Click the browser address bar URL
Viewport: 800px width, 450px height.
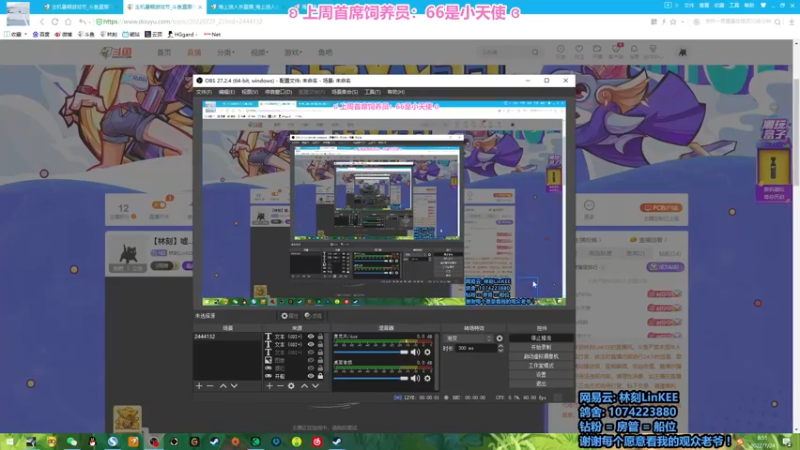click(x=183, y=22)
